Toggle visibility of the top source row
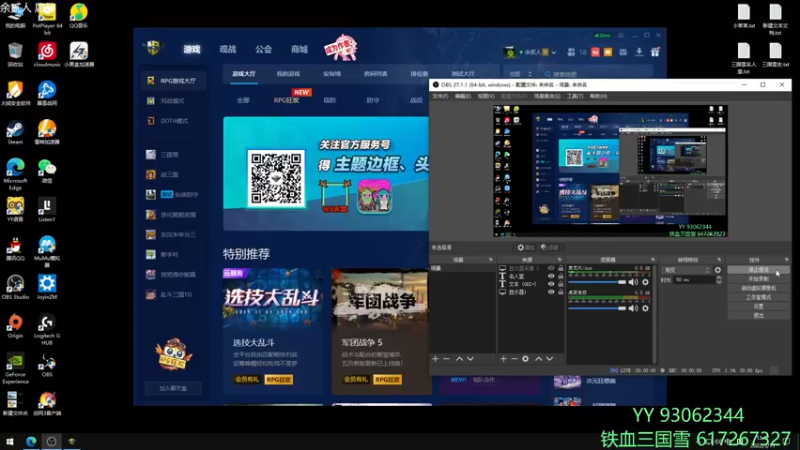 (551, 268)
